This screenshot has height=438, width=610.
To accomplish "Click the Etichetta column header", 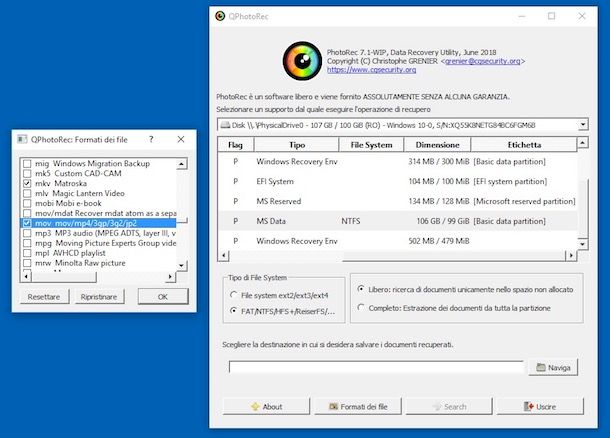I will [x=524, y=145].
